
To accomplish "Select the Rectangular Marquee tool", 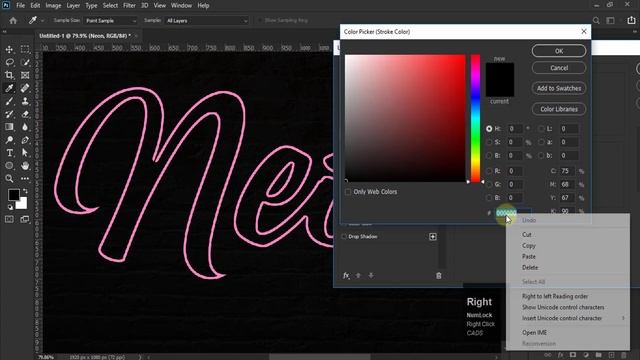I will (x=25, y=49).
